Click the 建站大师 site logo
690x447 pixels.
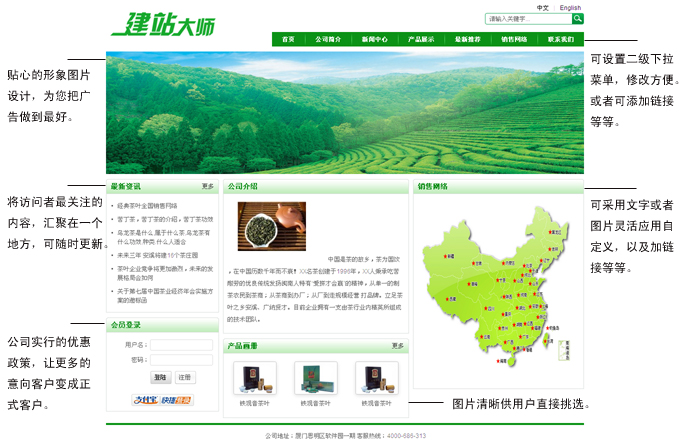pyautogui.click(x=163, y=24)
